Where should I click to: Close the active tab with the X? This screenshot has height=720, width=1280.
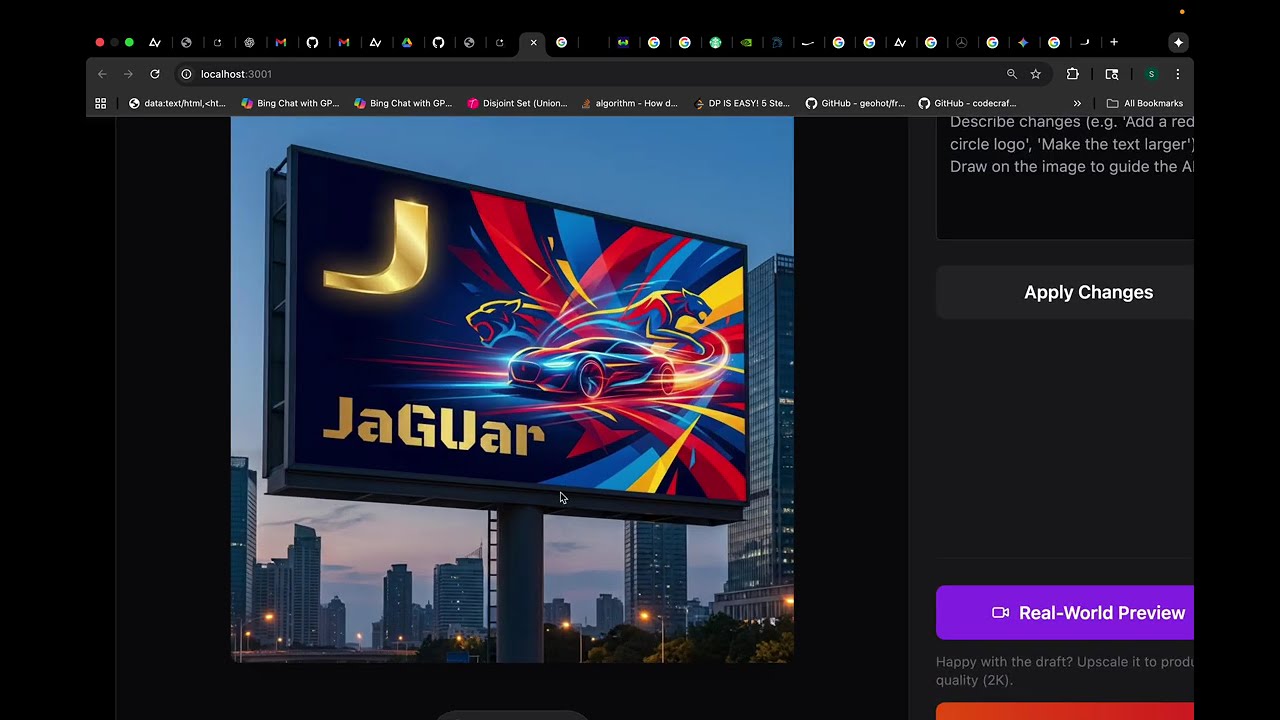[534, 42]
